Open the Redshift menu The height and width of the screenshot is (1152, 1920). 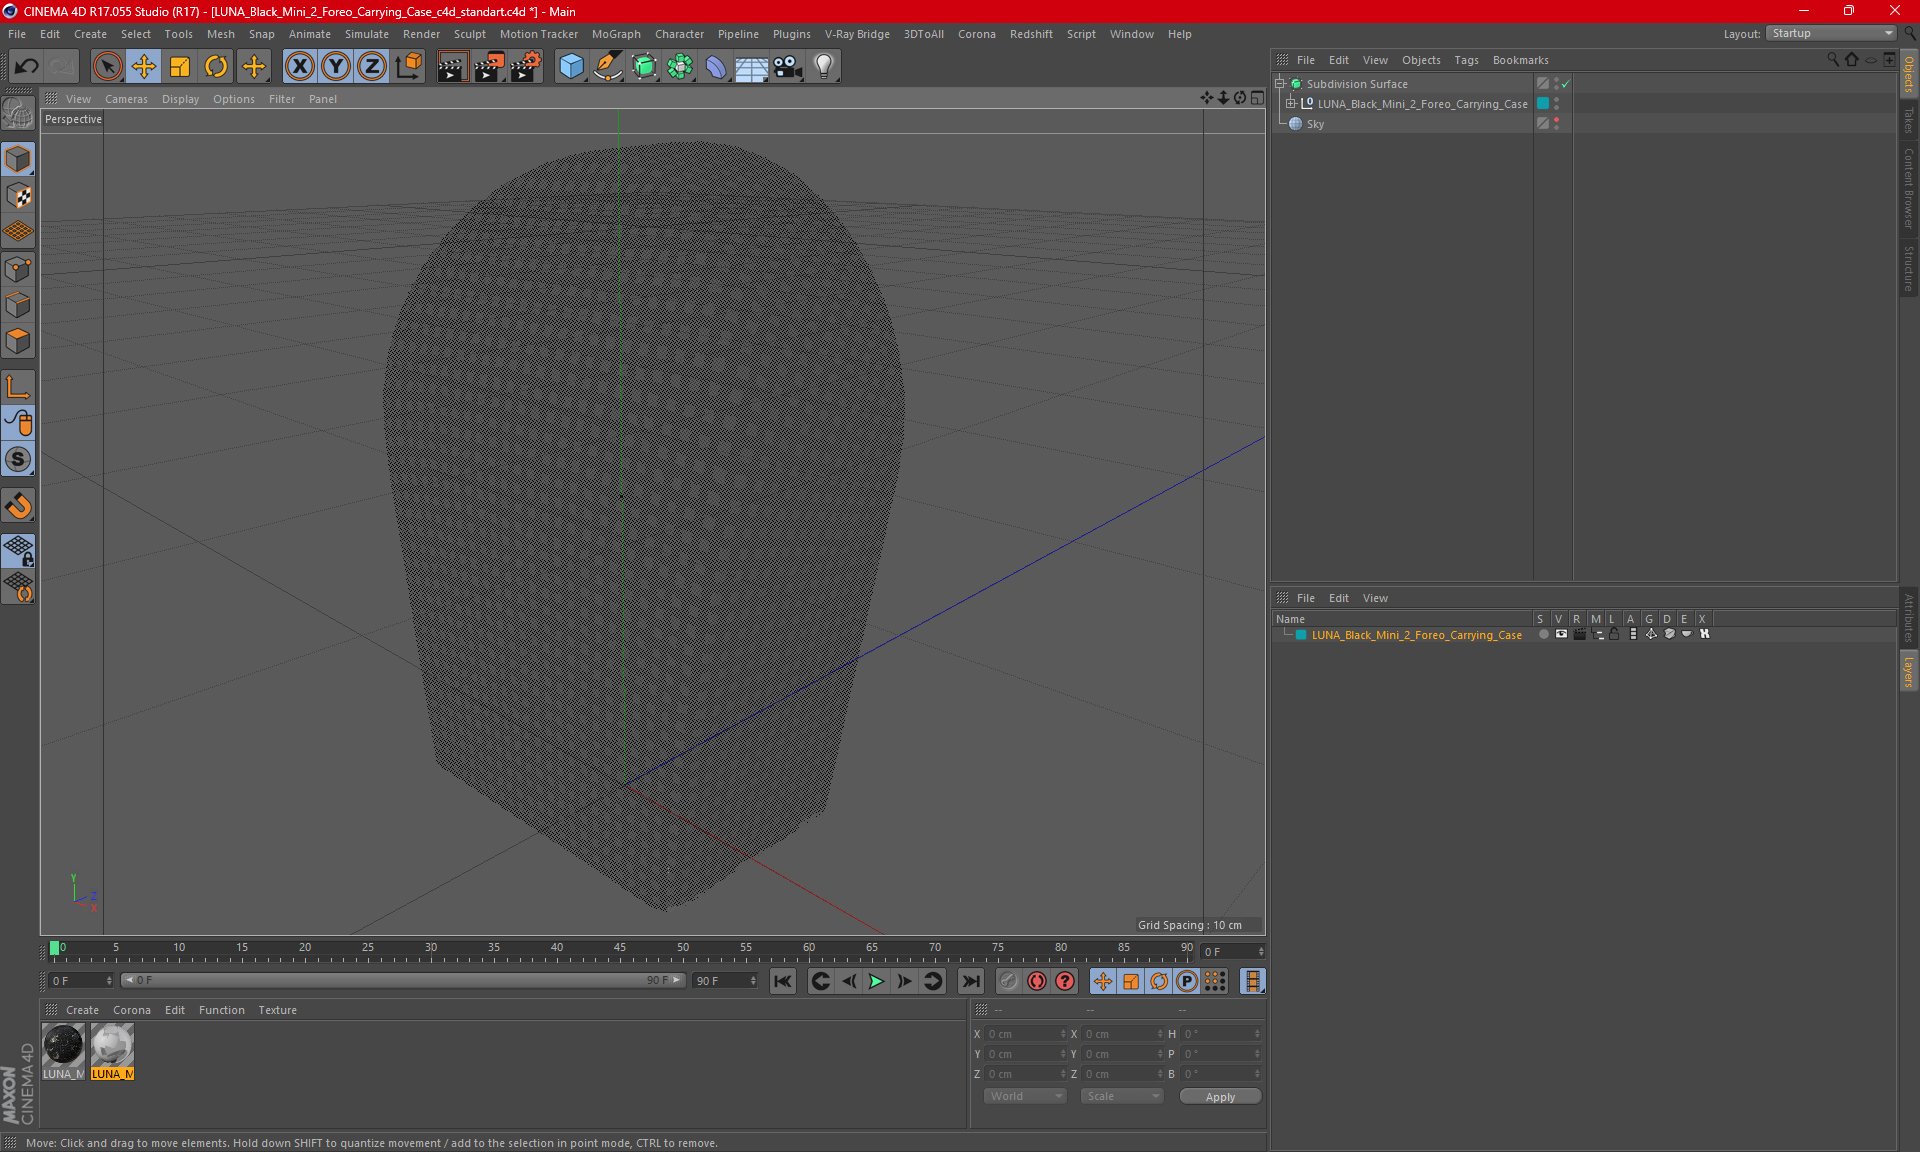1031,34
